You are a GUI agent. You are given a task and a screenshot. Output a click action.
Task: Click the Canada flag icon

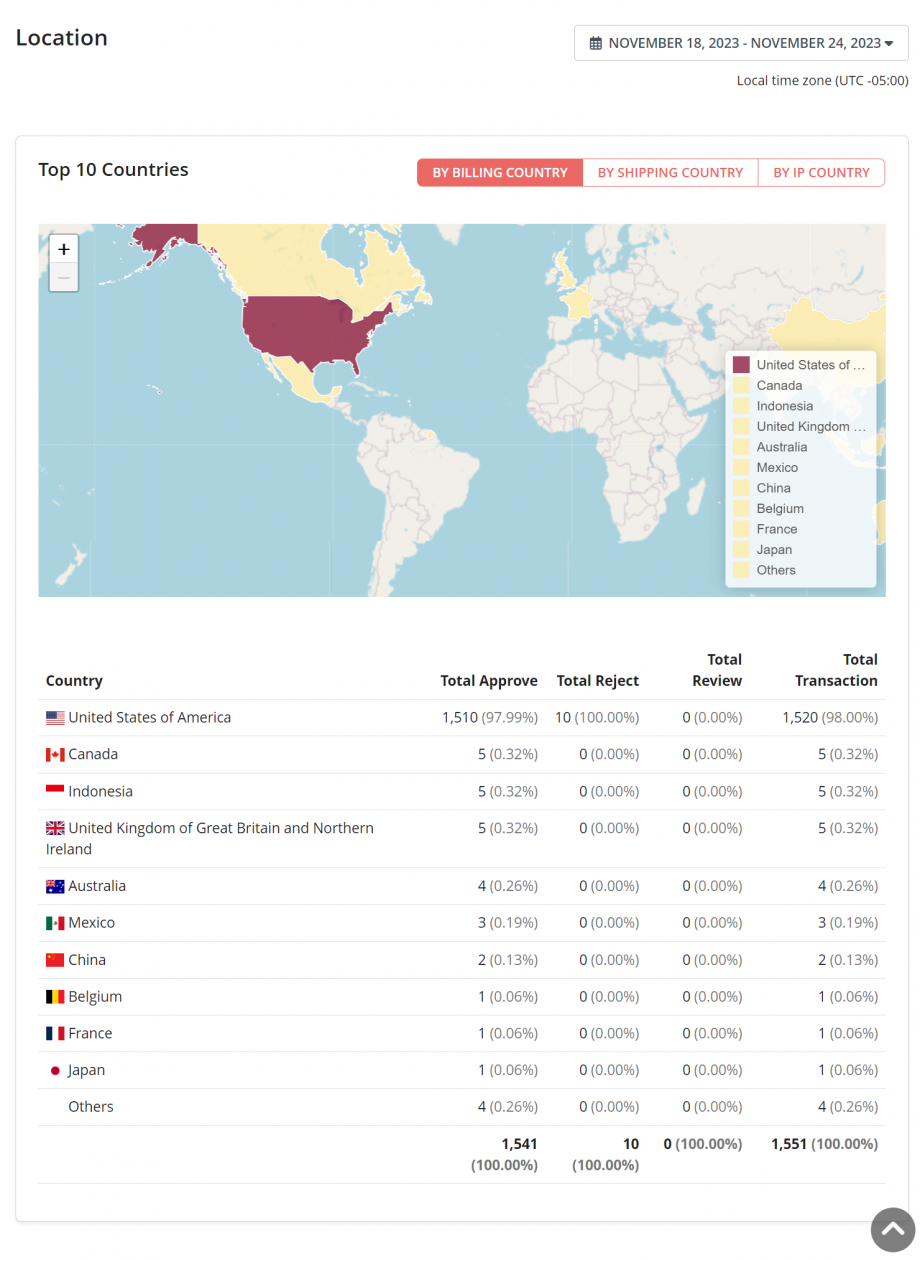[x=54, y=754]
